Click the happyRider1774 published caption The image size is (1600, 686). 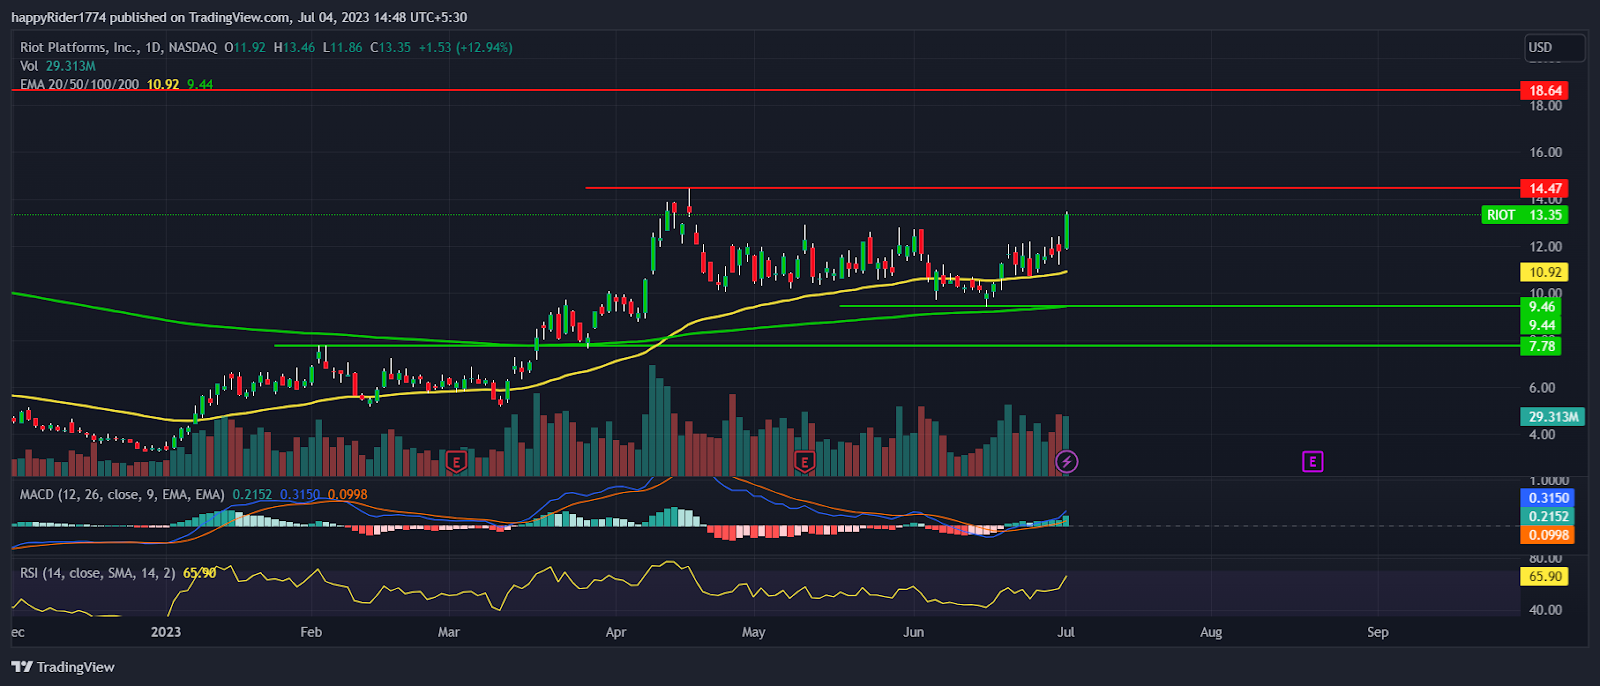tap(239, 17)
